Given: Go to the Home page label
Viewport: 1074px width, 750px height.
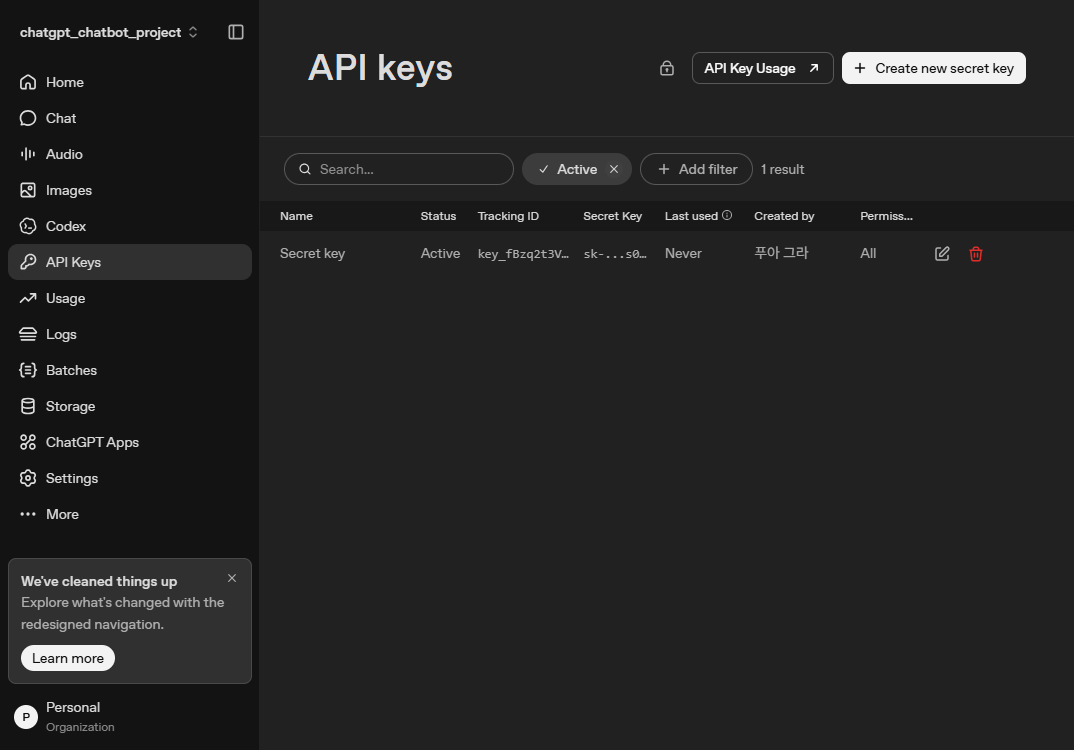Looking at the screenshot, I should (x=64, y=82).
